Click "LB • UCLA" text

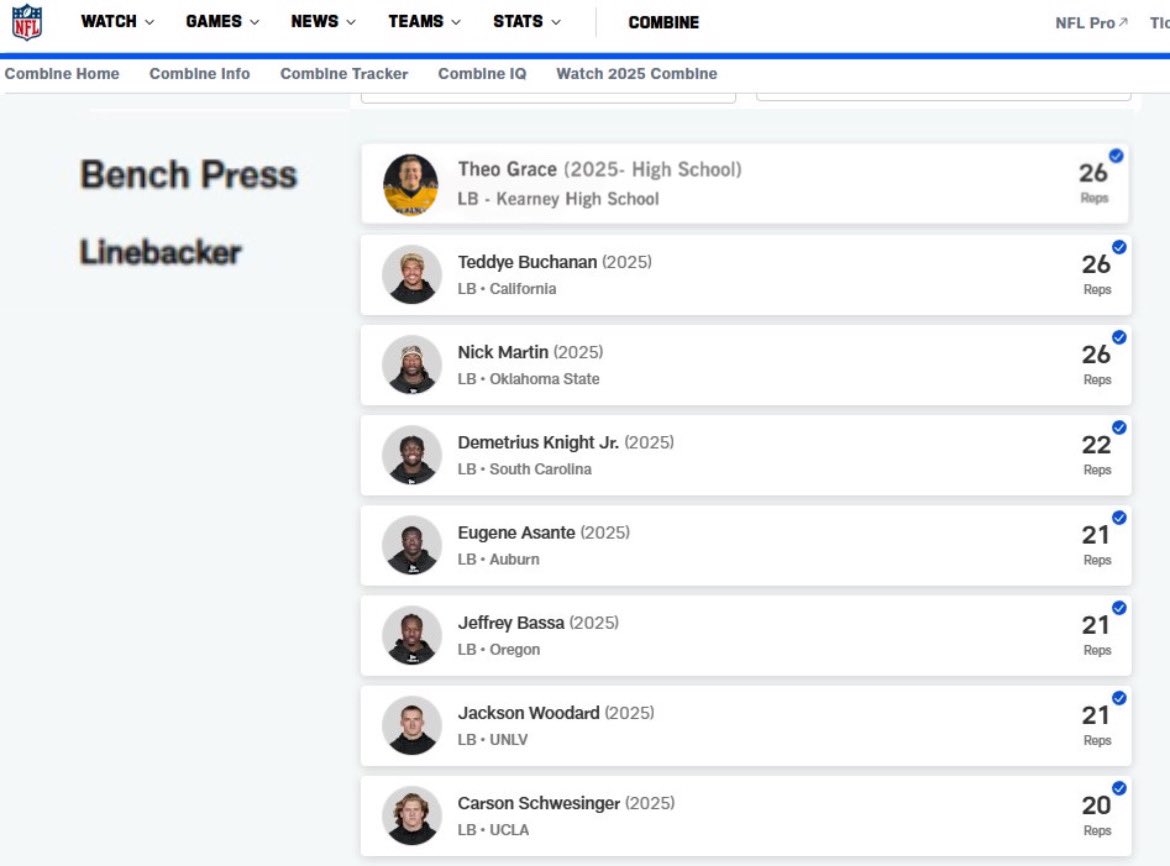coord(493,830)
